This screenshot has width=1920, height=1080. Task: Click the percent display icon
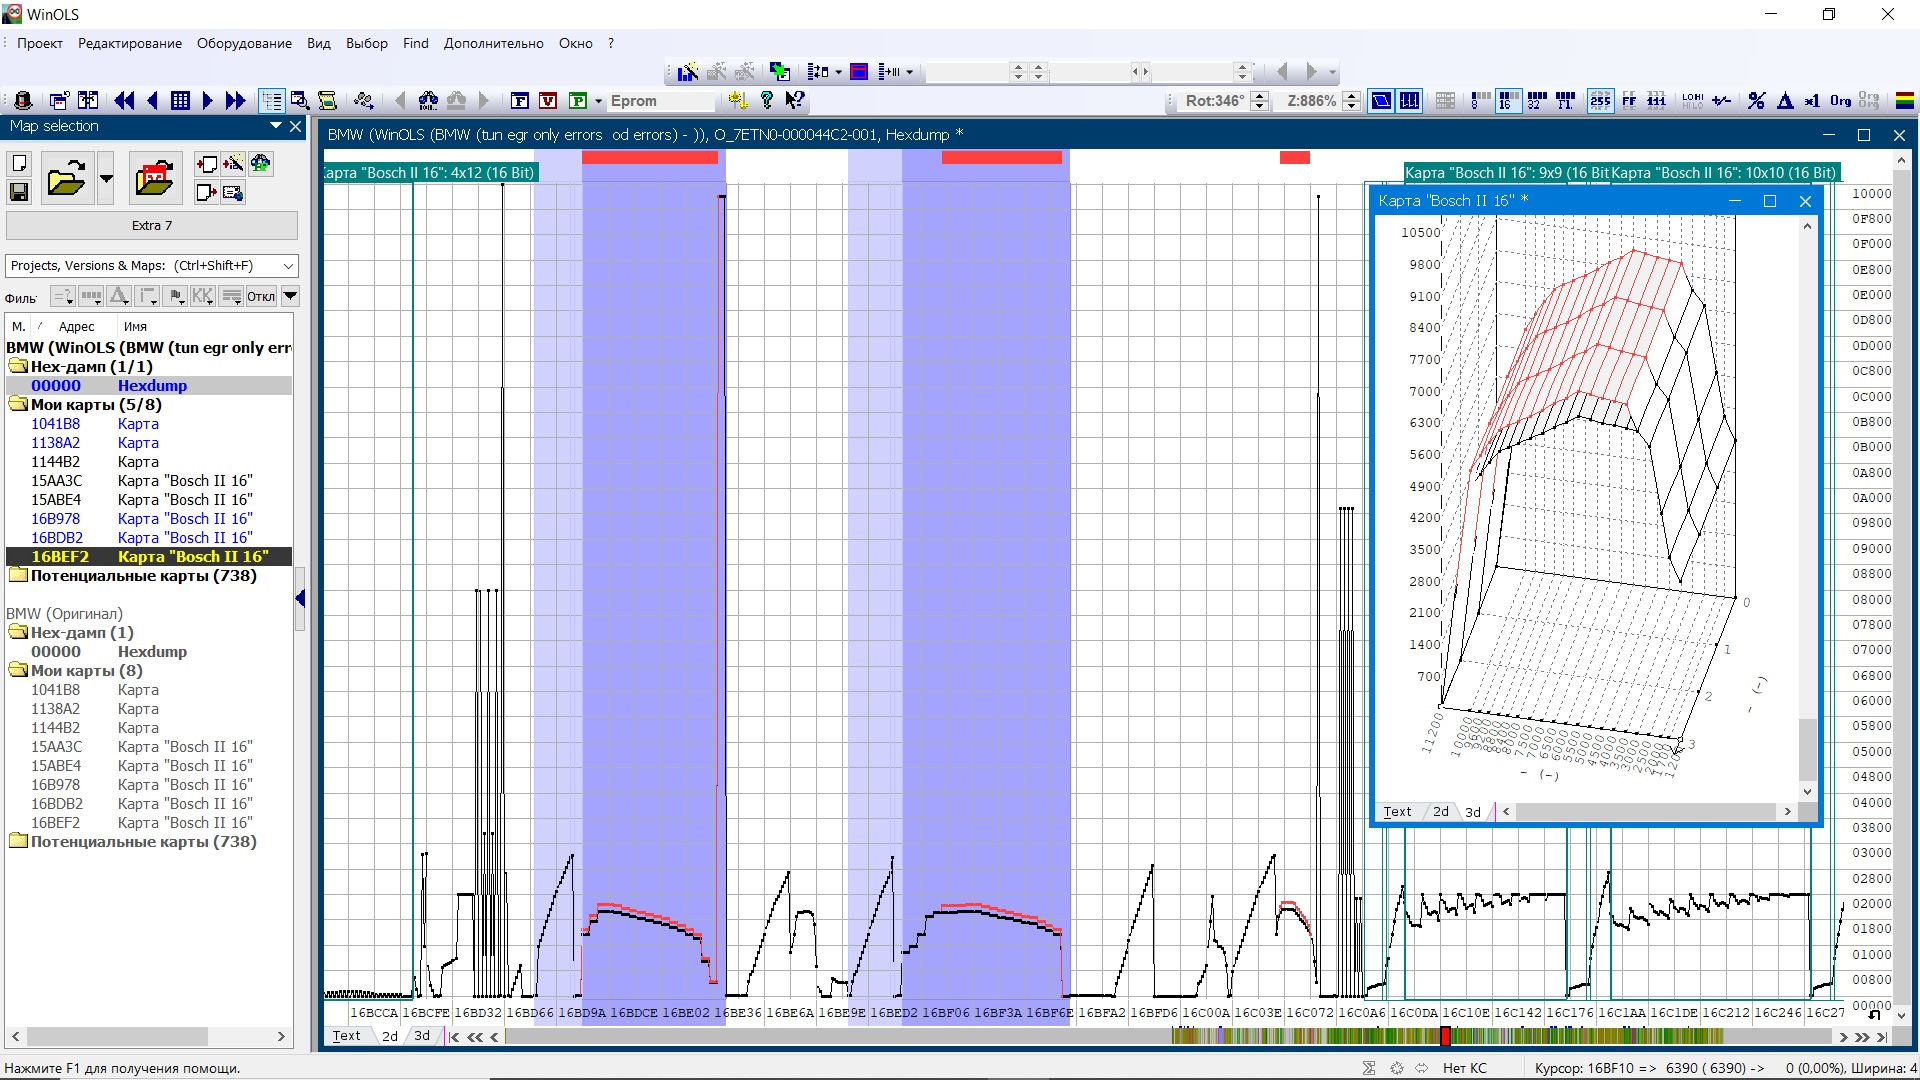point(1756,100)
